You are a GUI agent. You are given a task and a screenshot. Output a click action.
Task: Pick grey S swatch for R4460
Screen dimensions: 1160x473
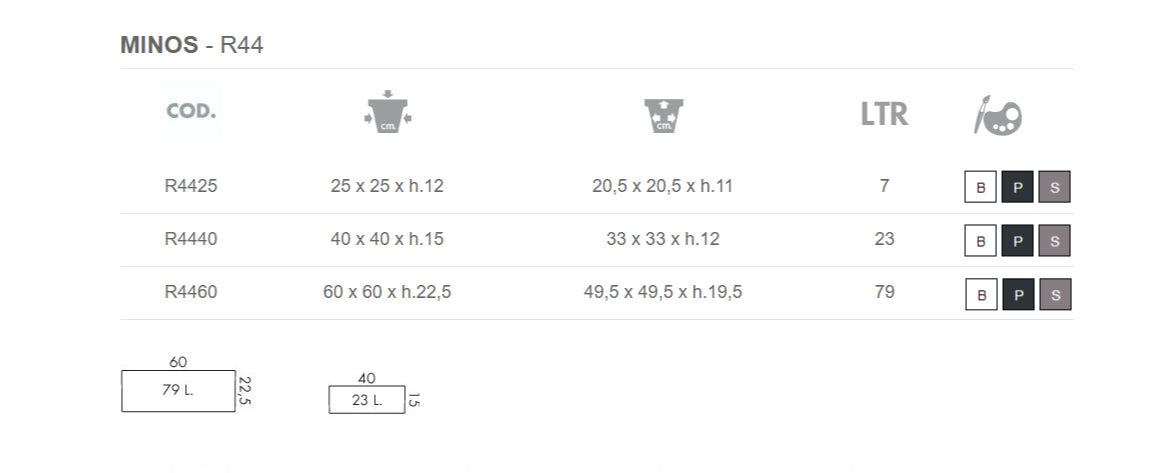click(x=1055, y=294)
